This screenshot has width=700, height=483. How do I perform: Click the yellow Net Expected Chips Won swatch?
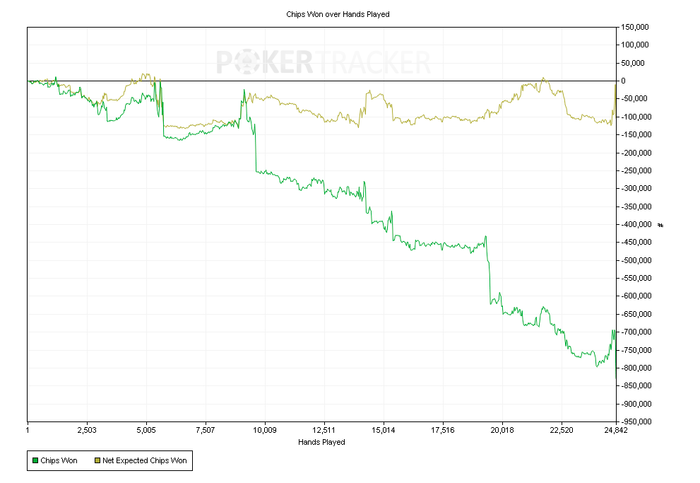(97, 460)
